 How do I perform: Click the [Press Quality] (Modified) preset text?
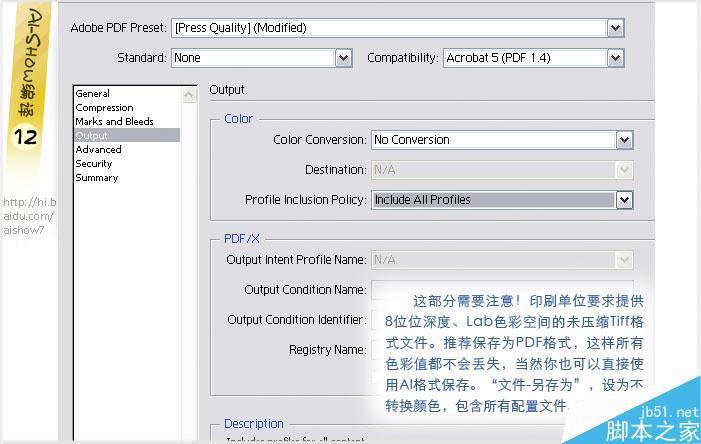pos(241,28)
